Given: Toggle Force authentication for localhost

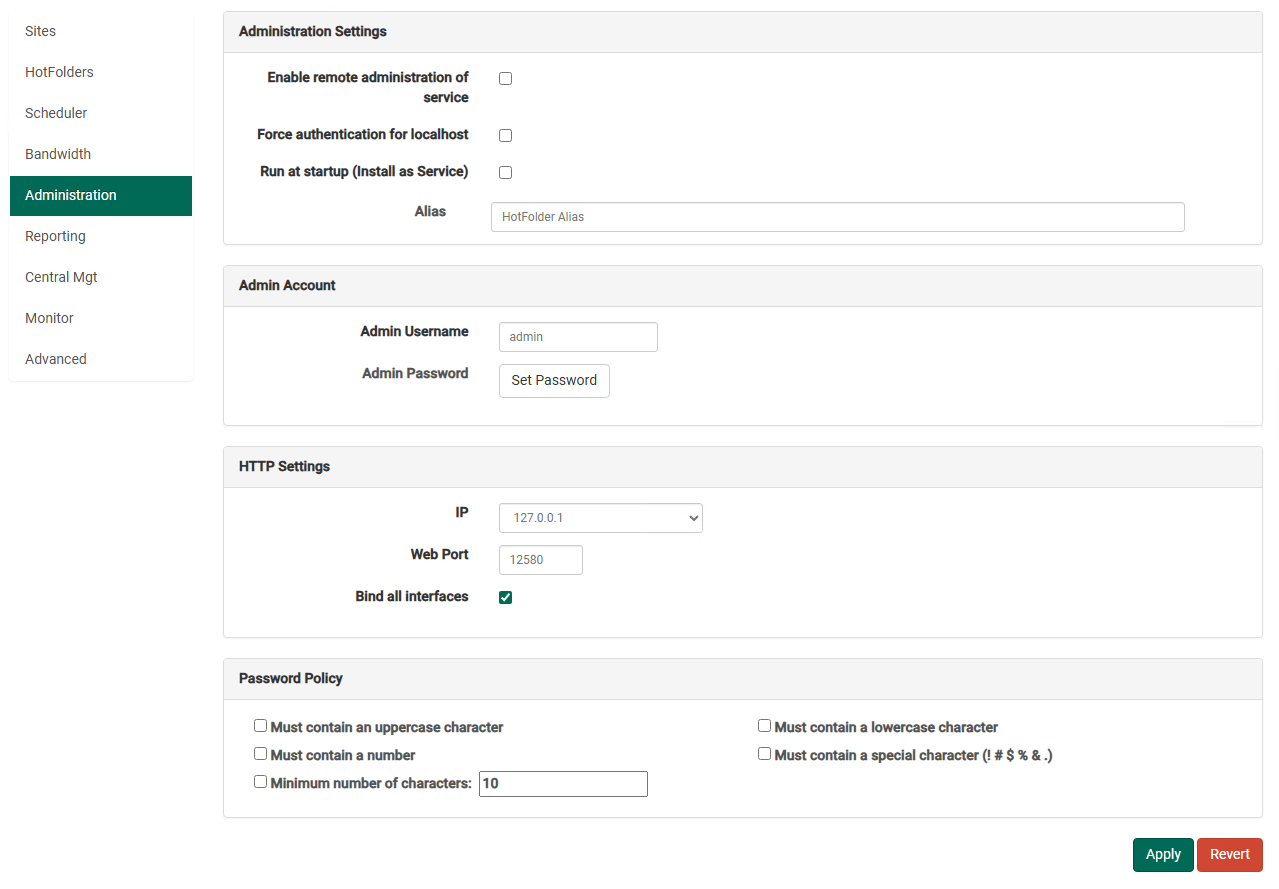Looking at the screenshot, I should click(x=506, y=135).
